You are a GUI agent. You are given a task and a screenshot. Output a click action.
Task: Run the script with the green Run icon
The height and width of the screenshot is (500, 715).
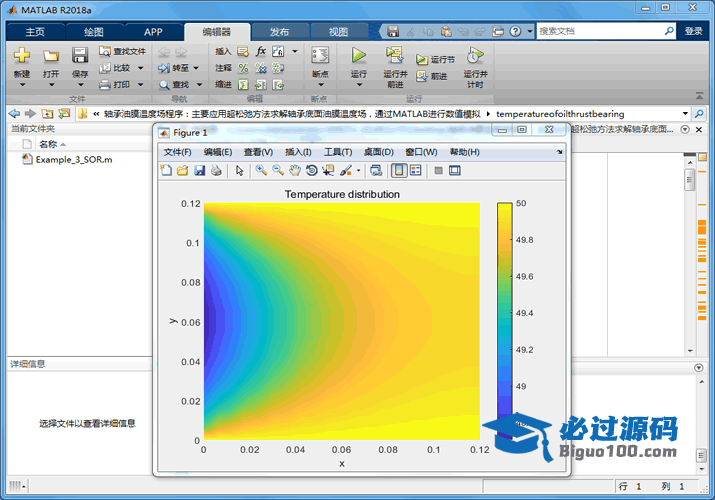pos(359,55)
